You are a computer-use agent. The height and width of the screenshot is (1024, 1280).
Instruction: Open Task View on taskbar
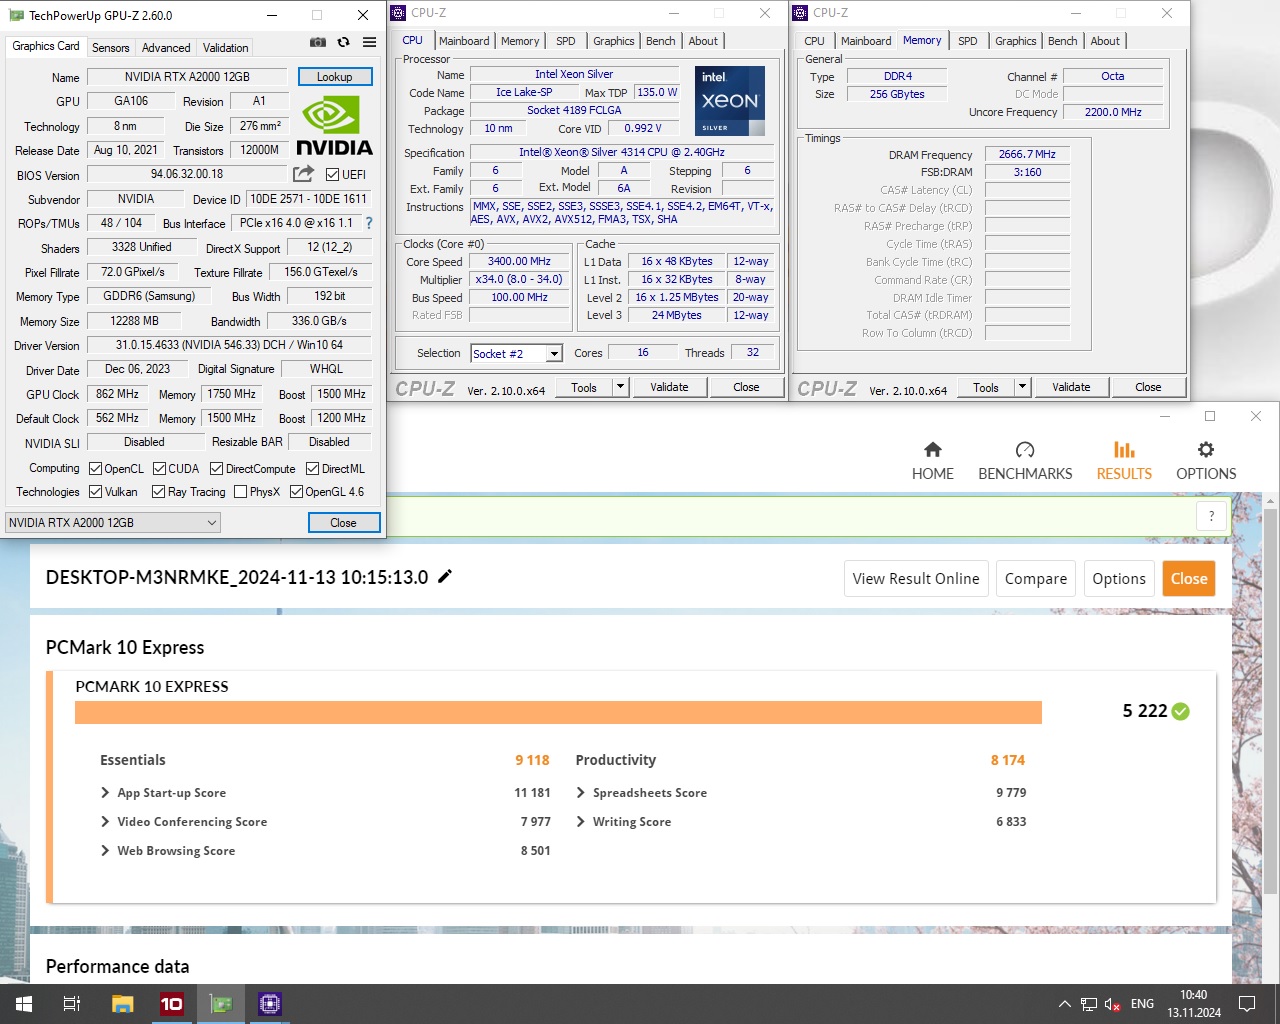(x=72, y=1004)
